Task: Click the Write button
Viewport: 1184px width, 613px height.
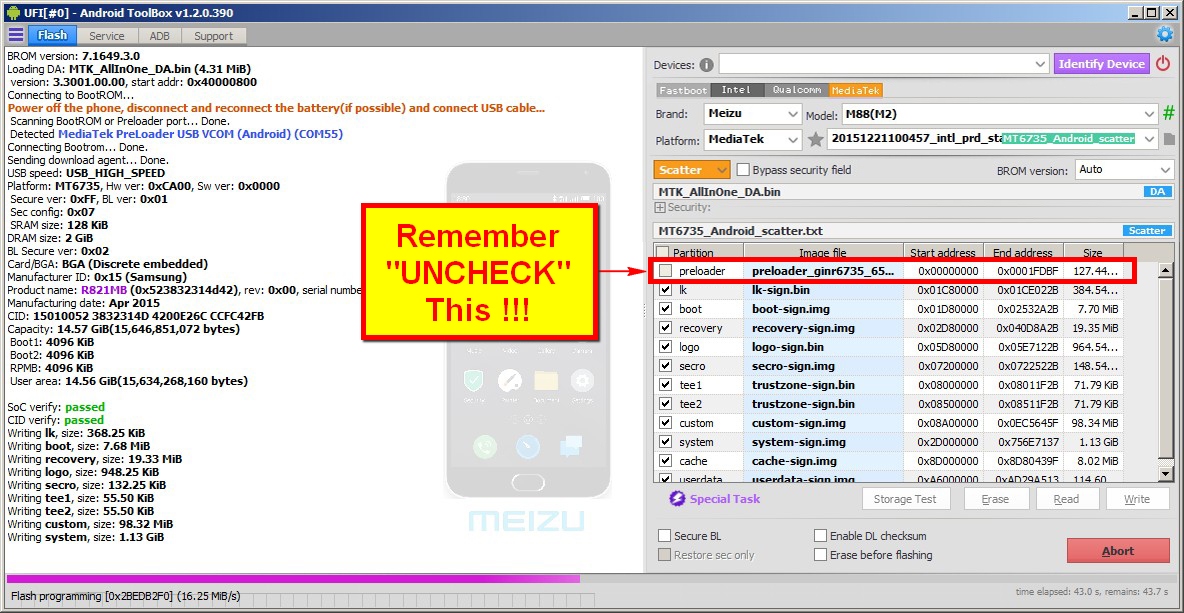Action: (1137, 499)
